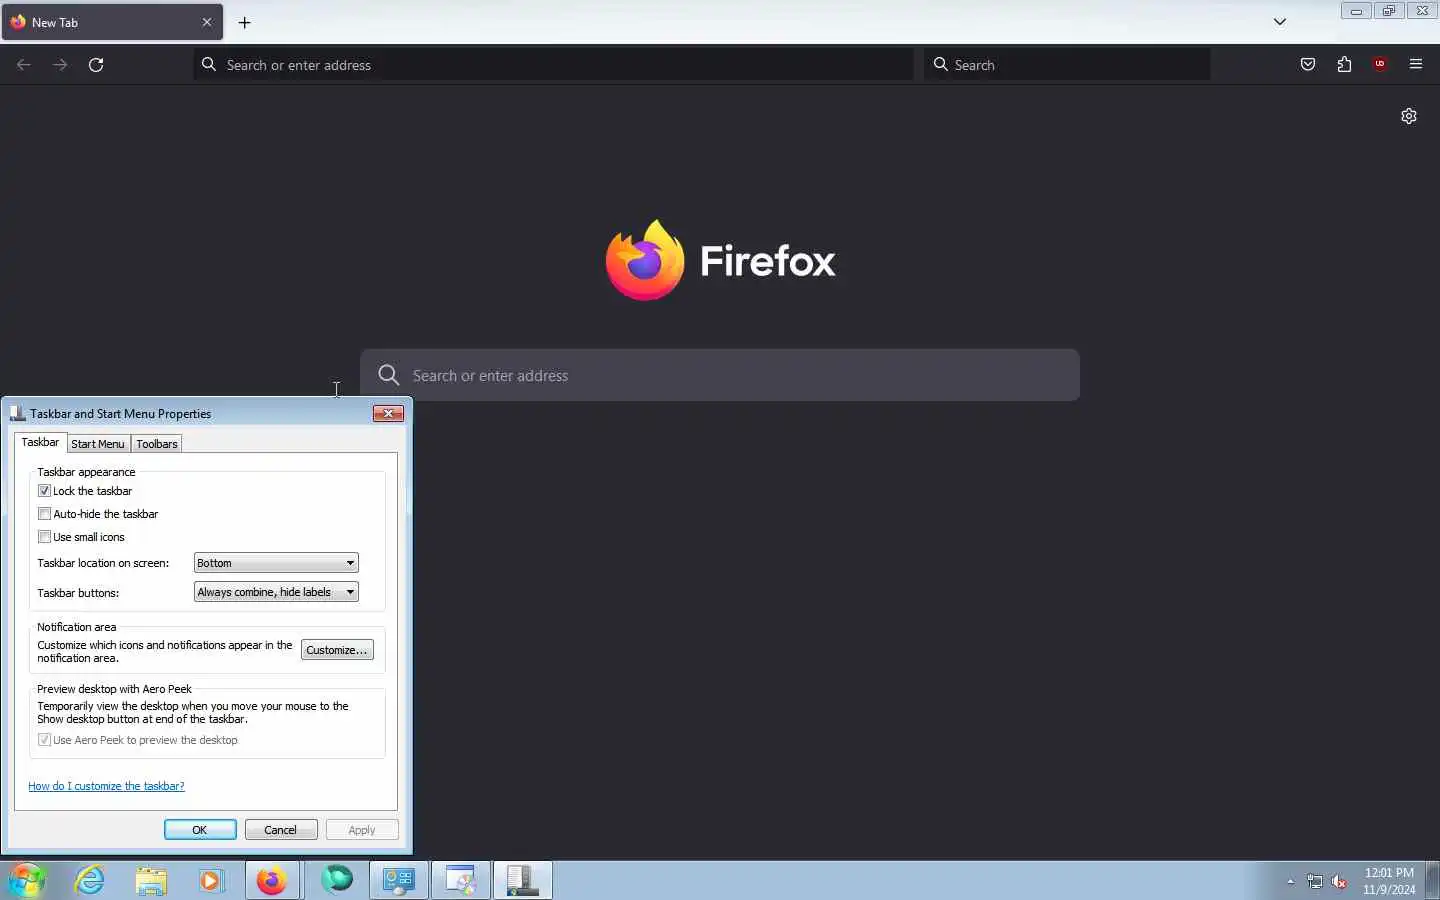Image resolution: width=1440 pixels, height=900 pixels.
Task: Switch to the Taskbar tab
Action: point(40,442)
